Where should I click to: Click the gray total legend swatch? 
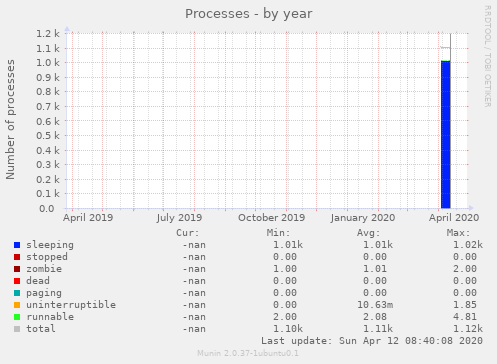pos(17,329)
